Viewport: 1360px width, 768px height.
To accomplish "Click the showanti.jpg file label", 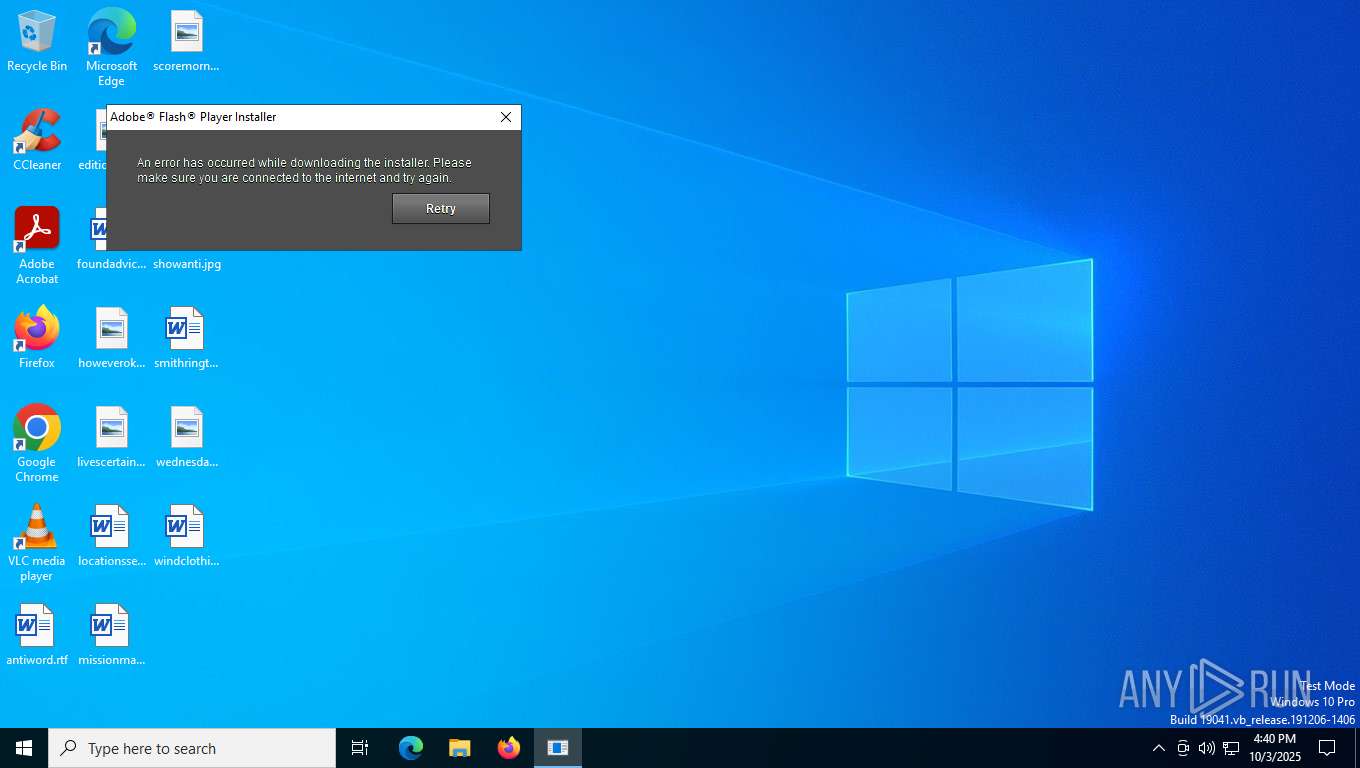I will click(x=187, y=264).
